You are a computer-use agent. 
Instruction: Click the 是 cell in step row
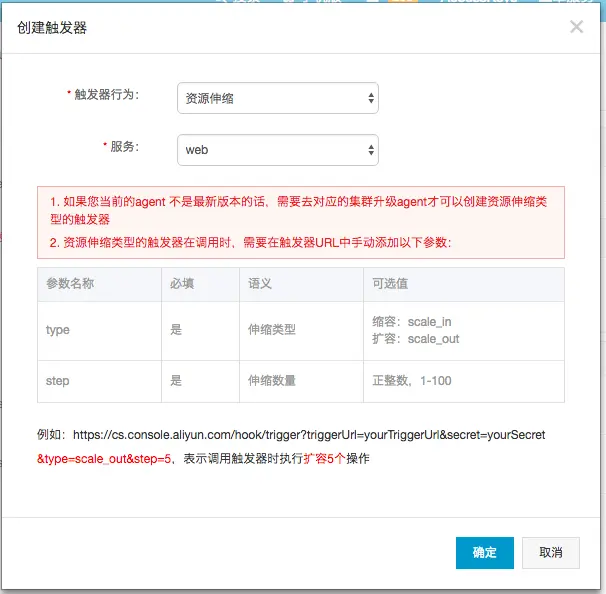click(200, 381)
